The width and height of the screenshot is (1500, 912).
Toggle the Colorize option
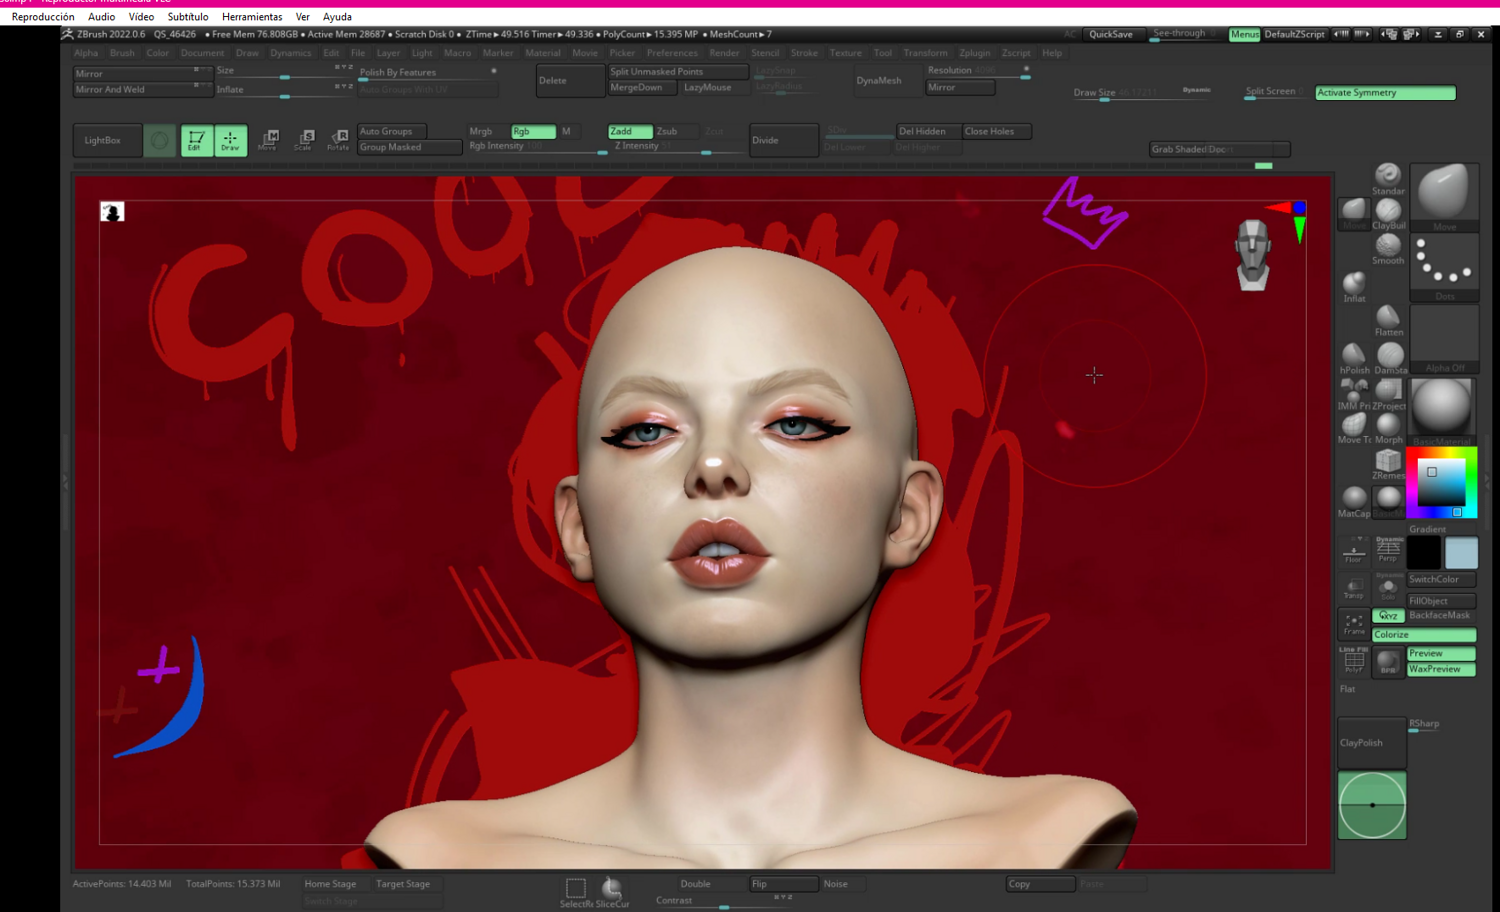tap(1424, 635)
